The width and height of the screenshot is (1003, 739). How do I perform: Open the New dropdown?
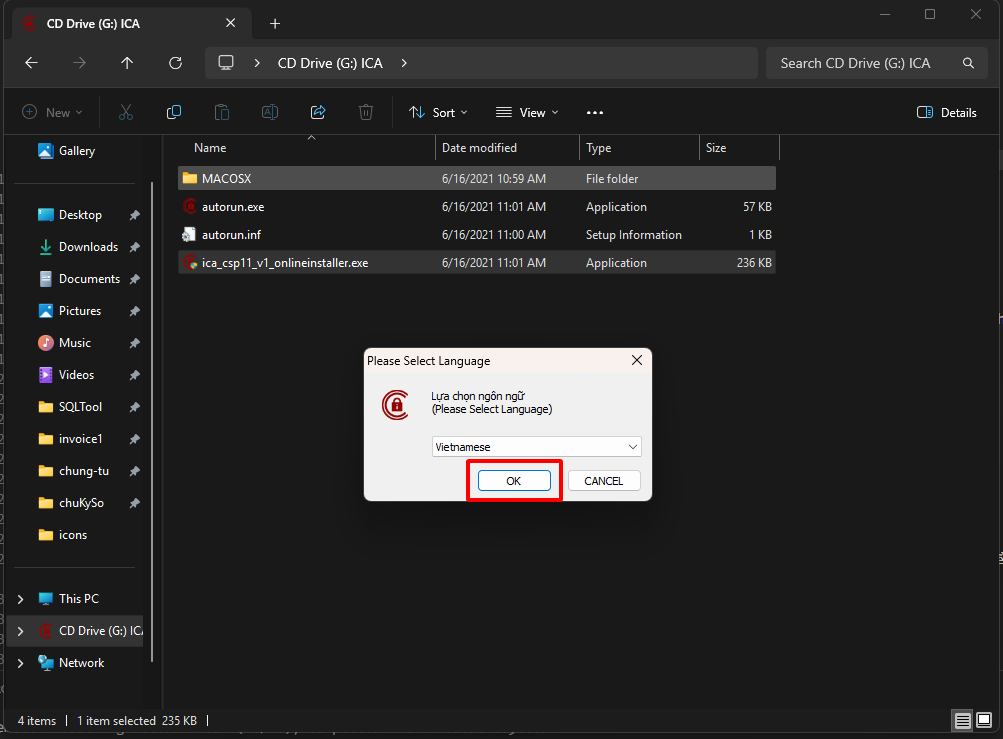coord(52,113)
